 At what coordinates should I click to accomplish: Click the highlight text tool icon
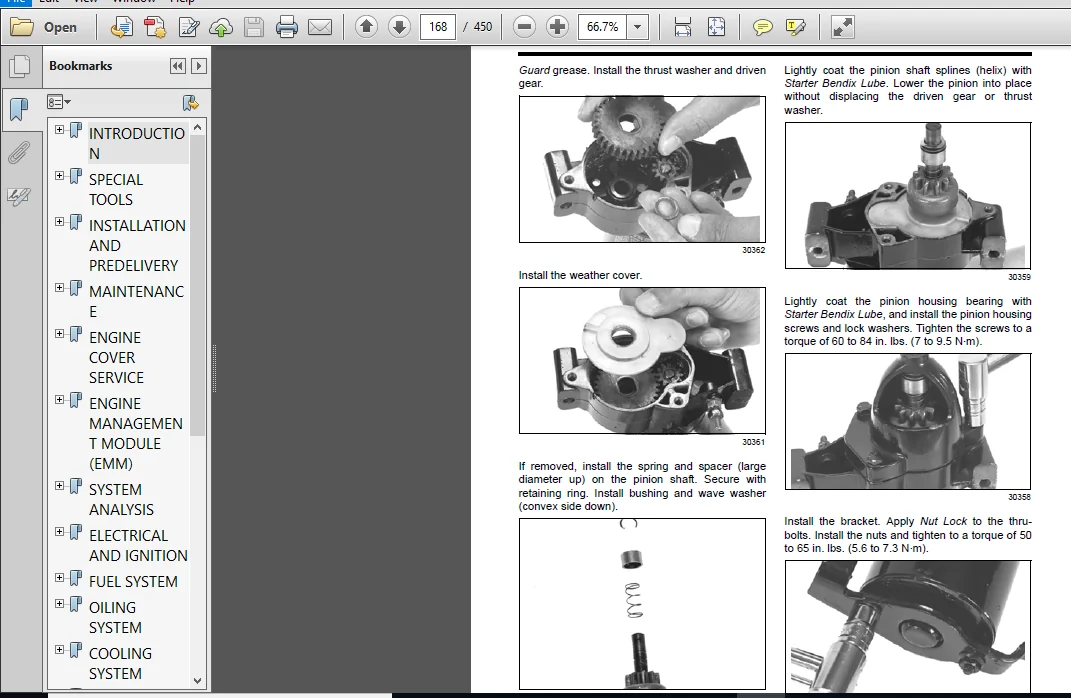[x=796, y=27]
